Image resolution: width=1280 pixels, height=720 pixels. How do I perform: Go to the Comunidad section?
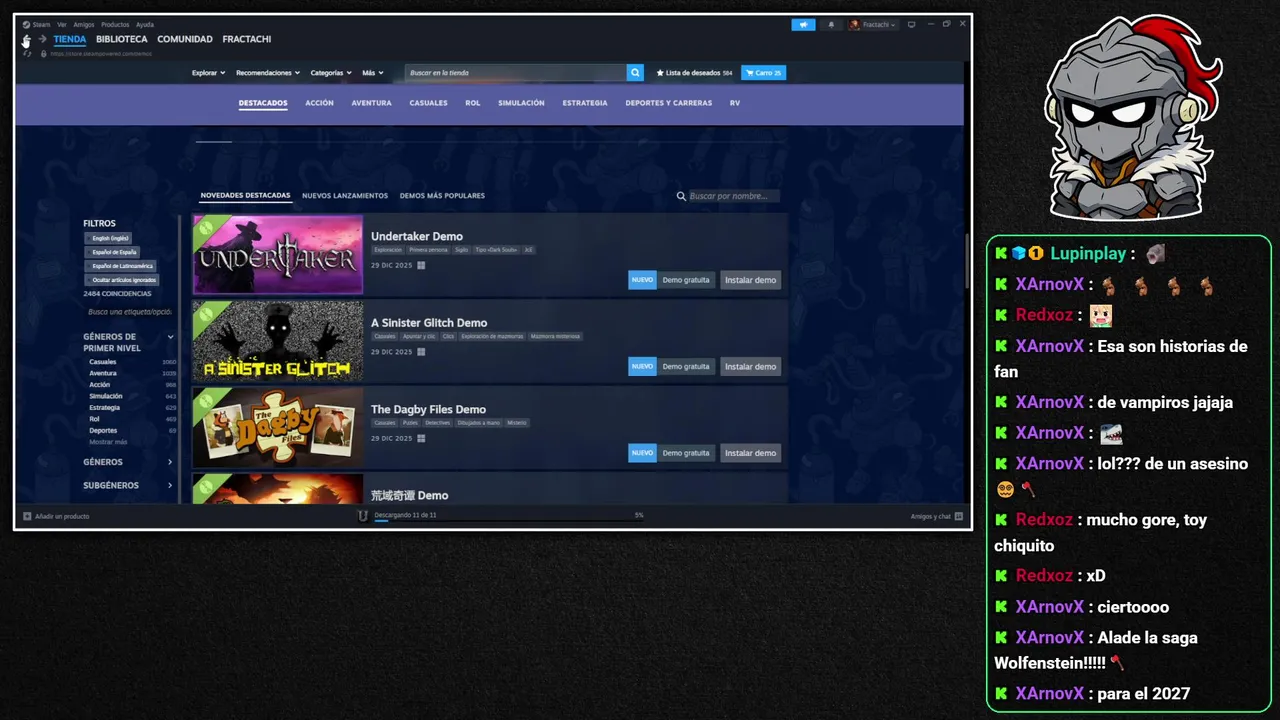(x=185, y=39)
